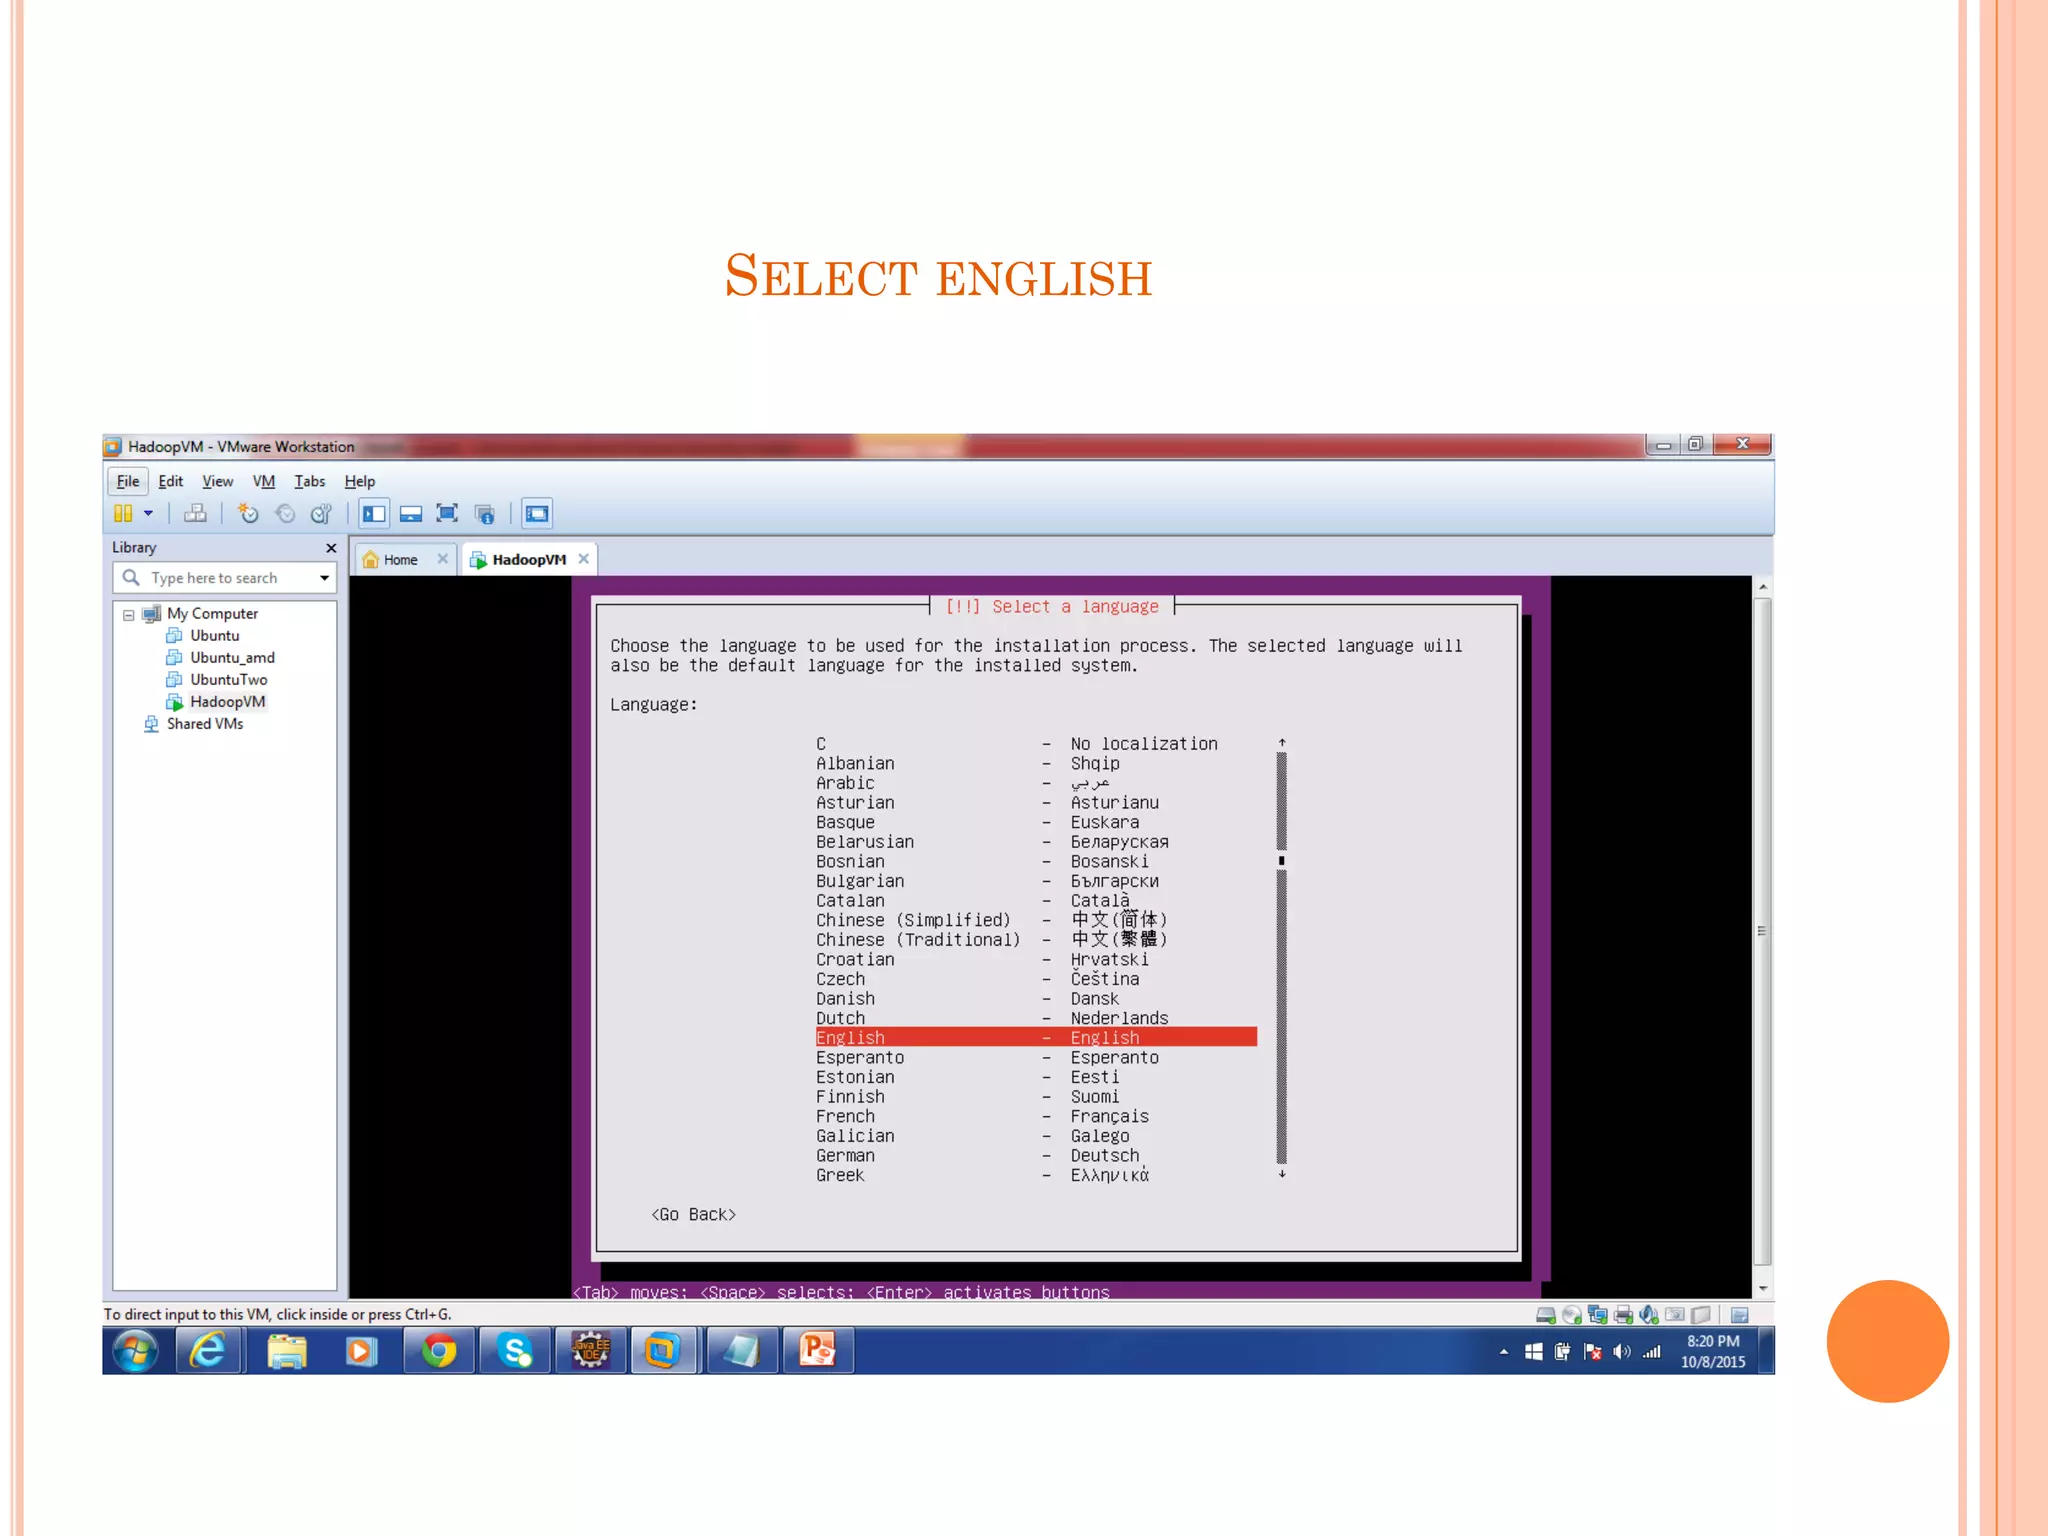Open the power options dropdown arrow
The image size is (2048, 1536).
(148, 513)
